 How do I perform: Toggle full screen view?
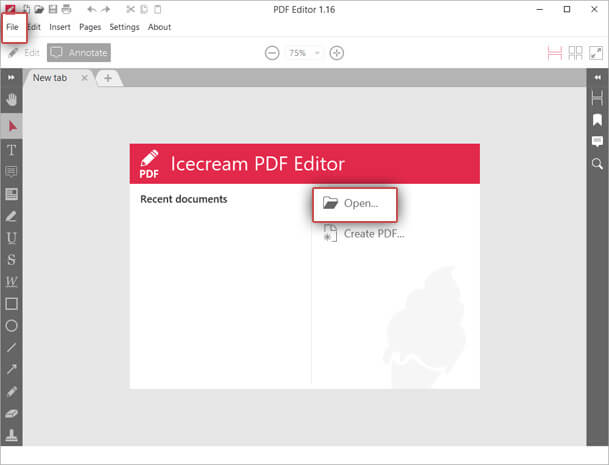[597, 53]
